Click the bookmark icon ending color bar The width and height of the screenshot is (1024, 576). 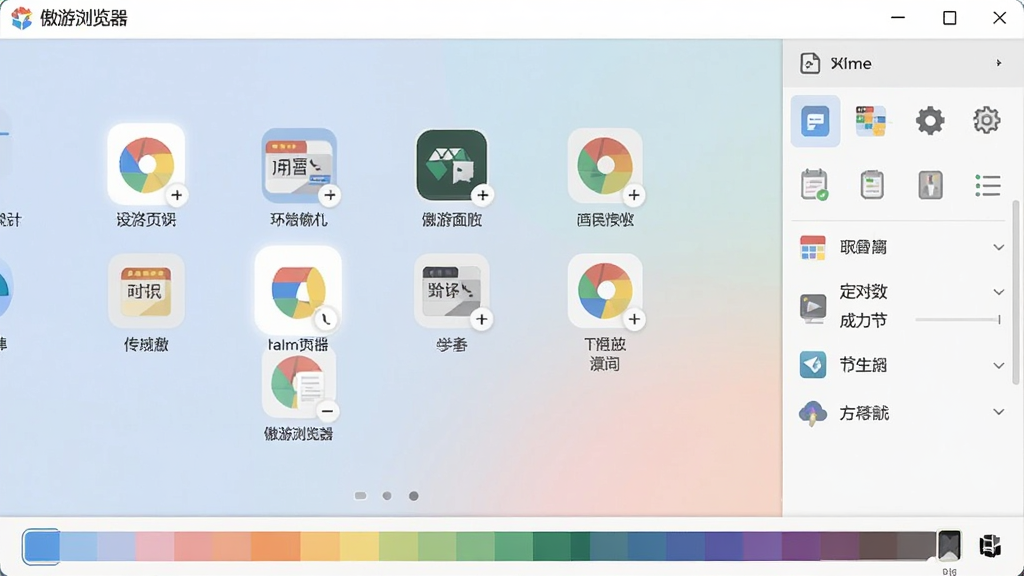[x=949, y=545]
